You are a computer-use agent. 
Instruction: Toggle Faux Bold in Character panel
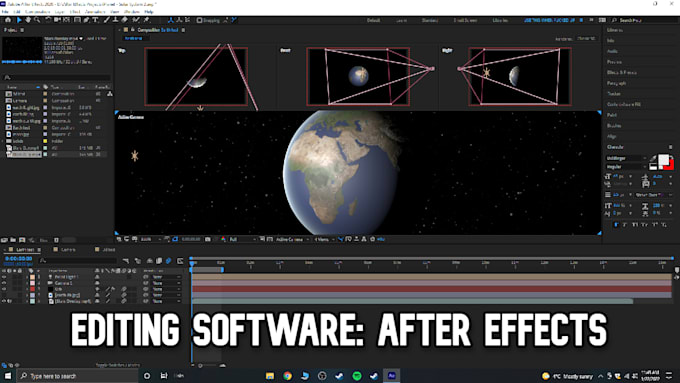click(616, 225)
